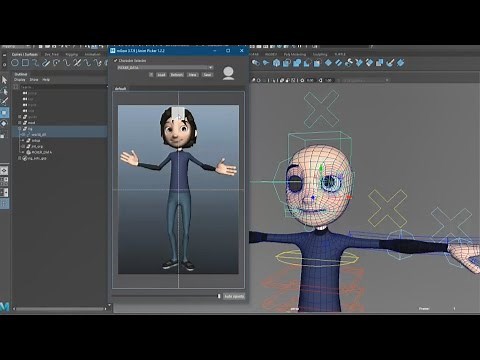Expand the jnt_org node in Outliner
The image size is (480, 360).
pos(23,146)
